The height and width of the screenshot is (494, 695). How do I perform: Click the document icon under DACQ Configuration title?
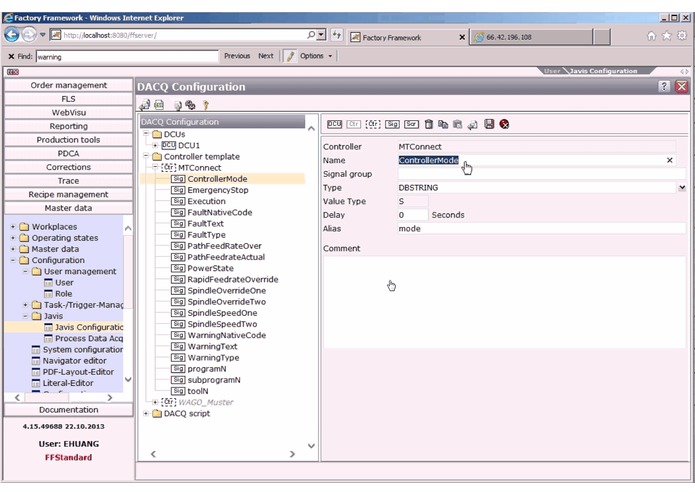pos(177,105)
